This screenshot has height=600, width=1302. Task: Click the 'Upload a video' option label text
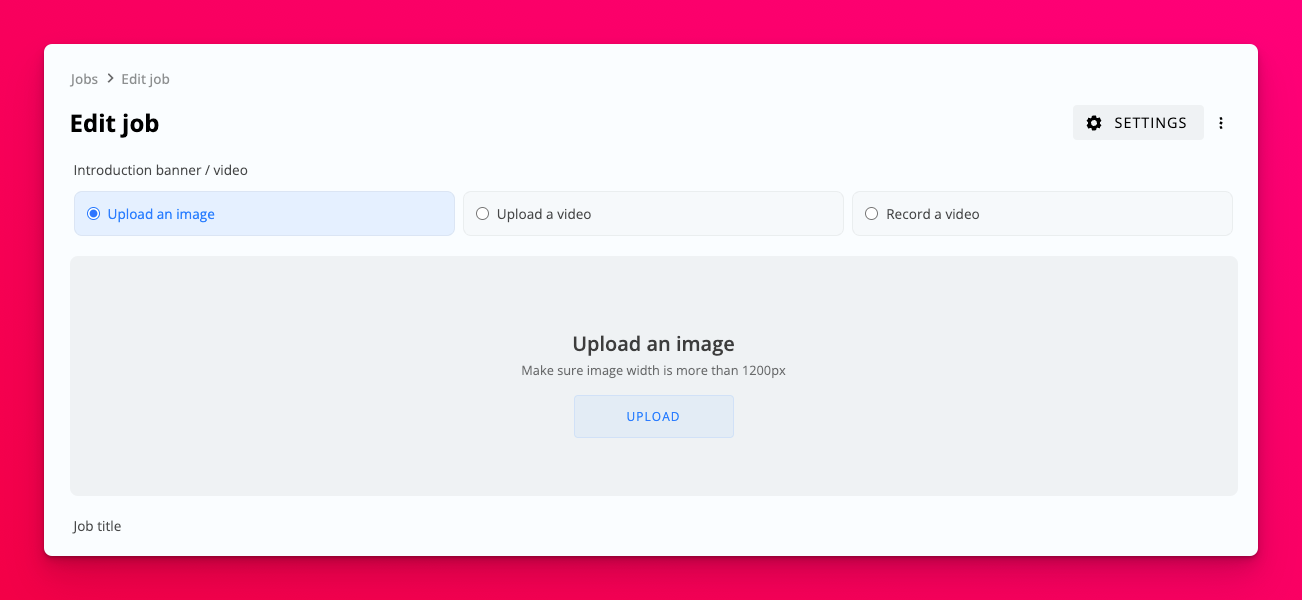click(544, 214)
